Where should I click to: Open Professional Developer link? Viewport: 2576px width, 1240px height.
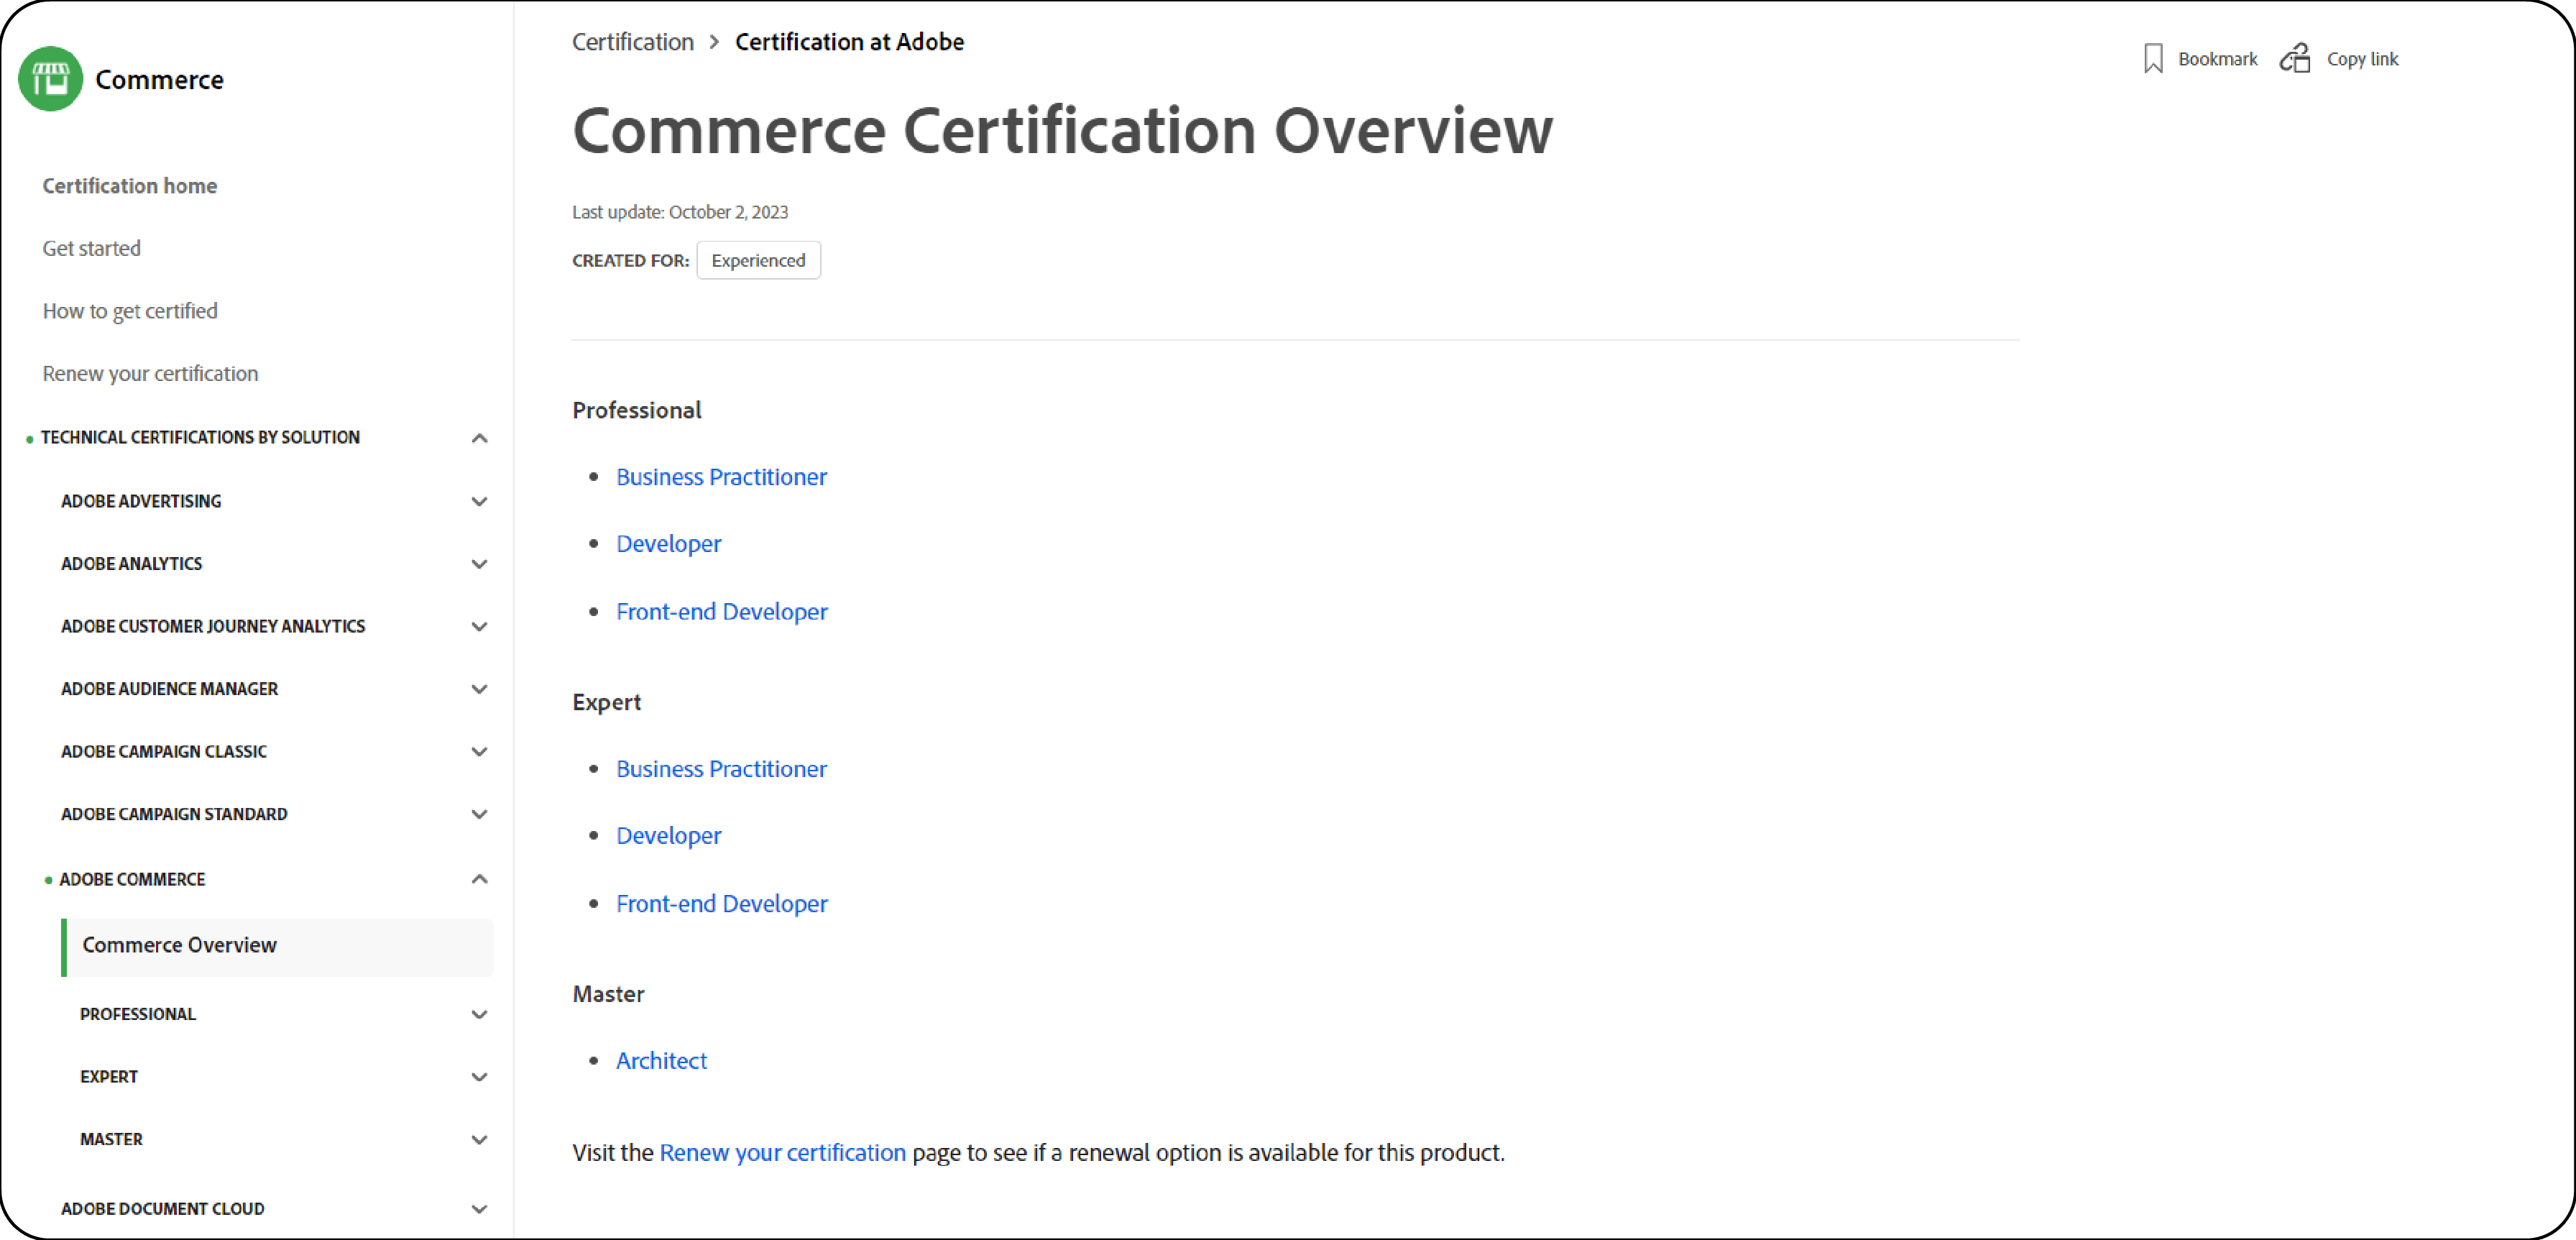[x=669, y=544]
